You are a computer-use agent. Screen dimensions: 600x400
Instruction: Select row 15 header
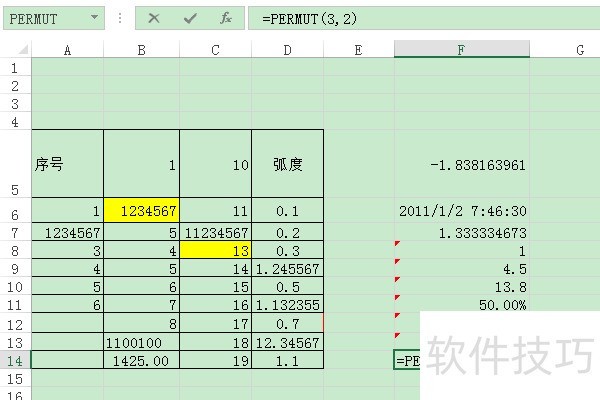click(x=15, y=378)
